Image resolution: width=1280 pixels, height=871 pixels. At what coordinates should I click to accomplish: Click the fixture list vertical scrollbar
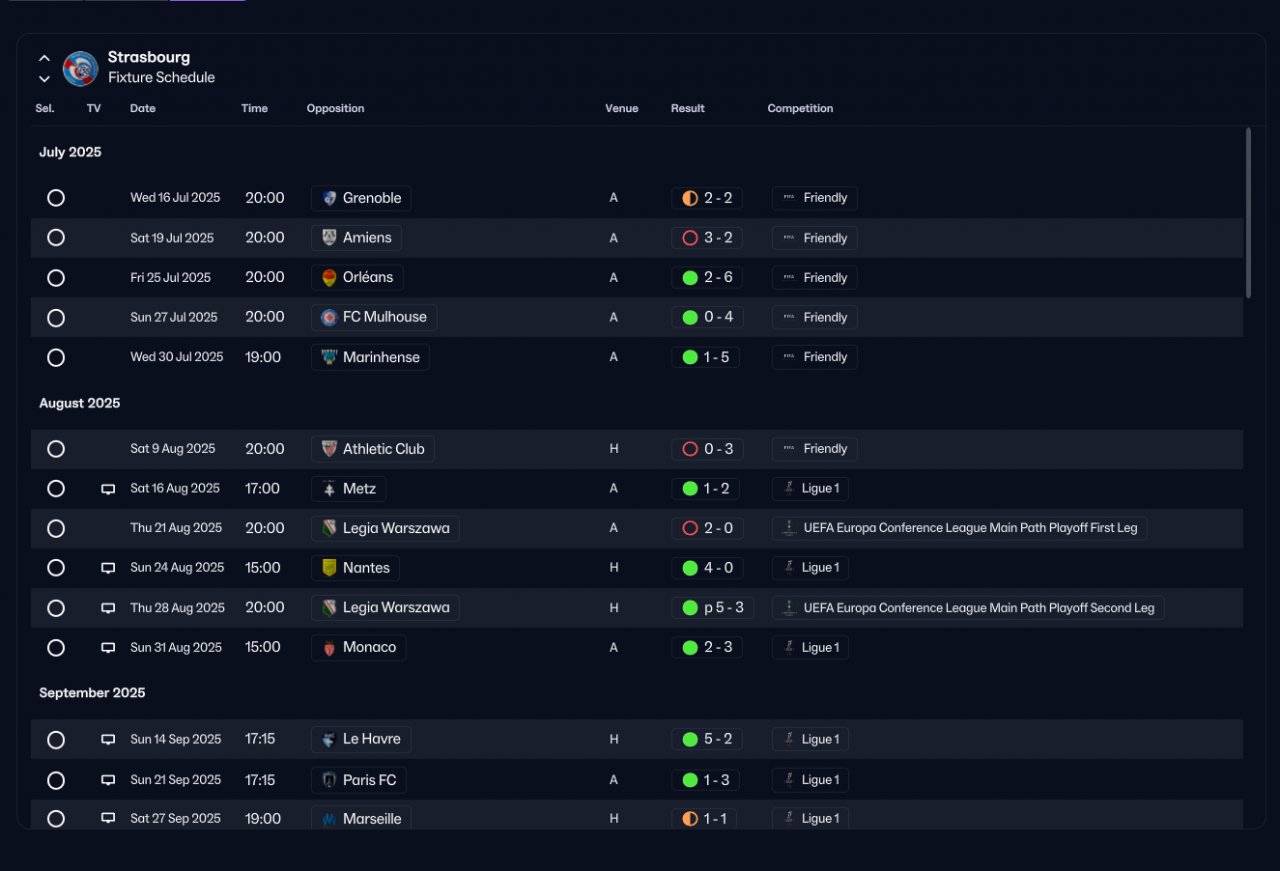[x=1248, y=212]
